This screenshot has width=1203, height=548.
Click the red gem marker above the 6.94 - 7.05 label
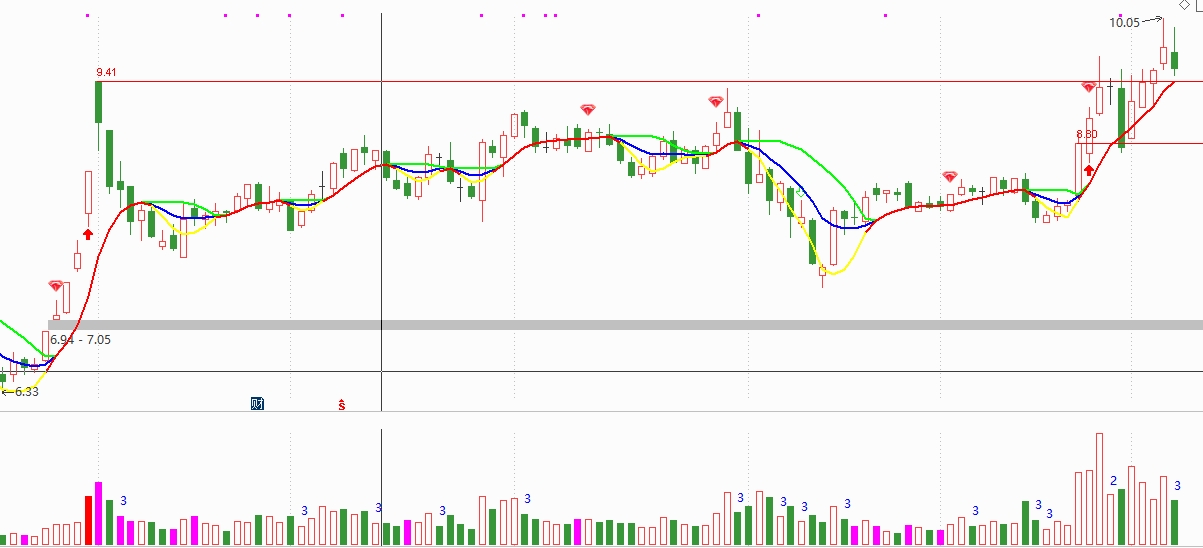[56, 286]
